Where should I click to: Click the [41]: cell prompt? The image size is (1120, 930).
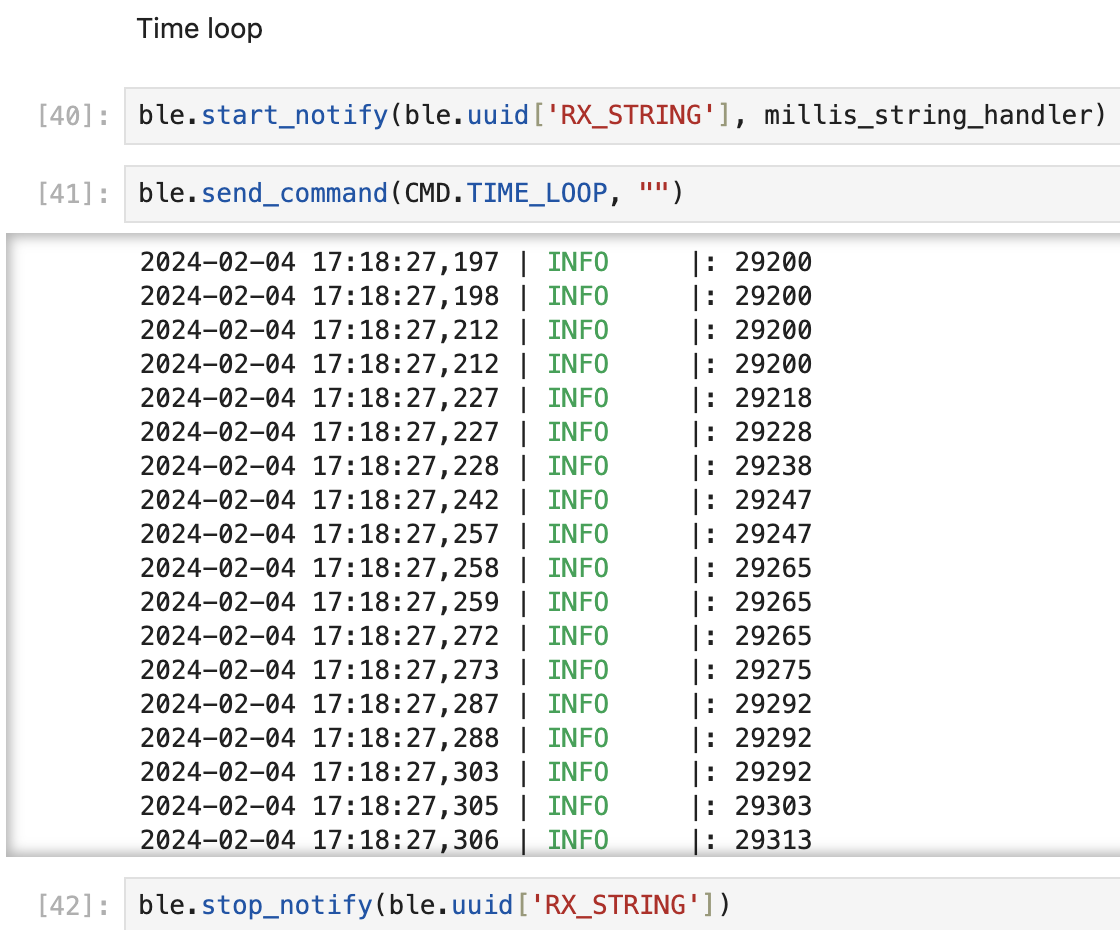[74, 194]
